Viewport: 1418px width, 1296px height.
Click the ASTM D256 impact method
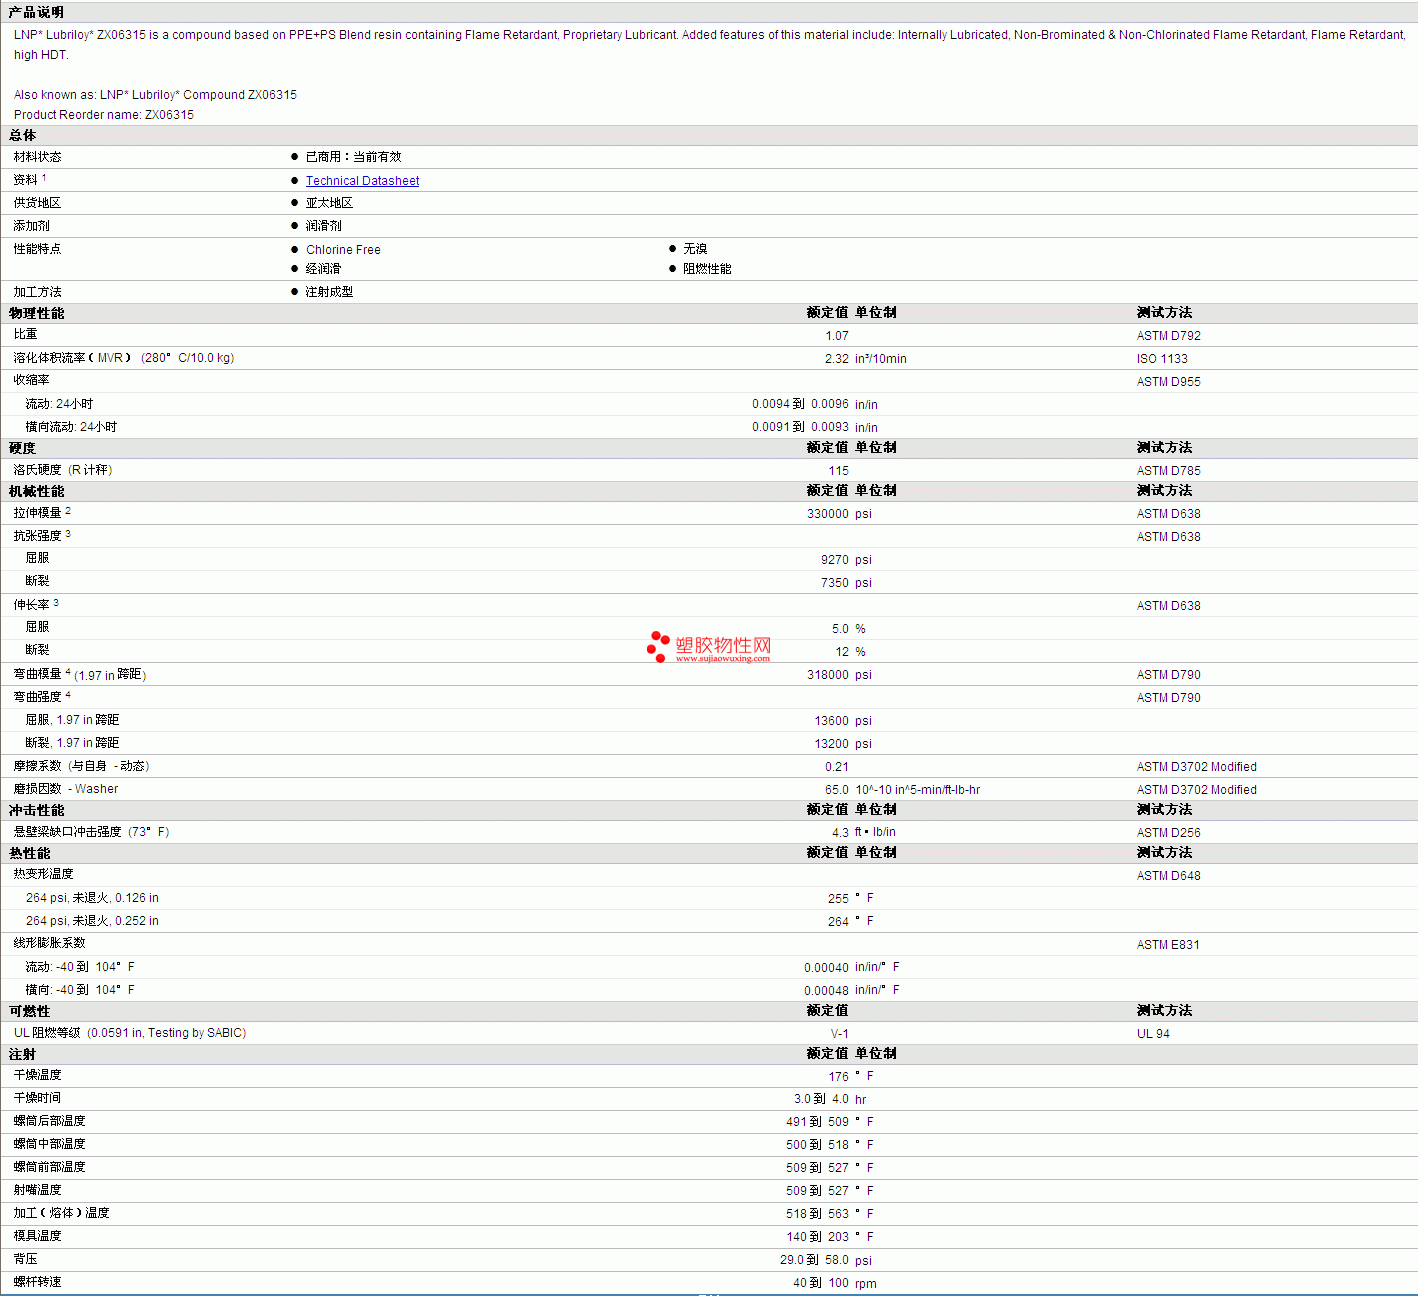[1168, 833]
